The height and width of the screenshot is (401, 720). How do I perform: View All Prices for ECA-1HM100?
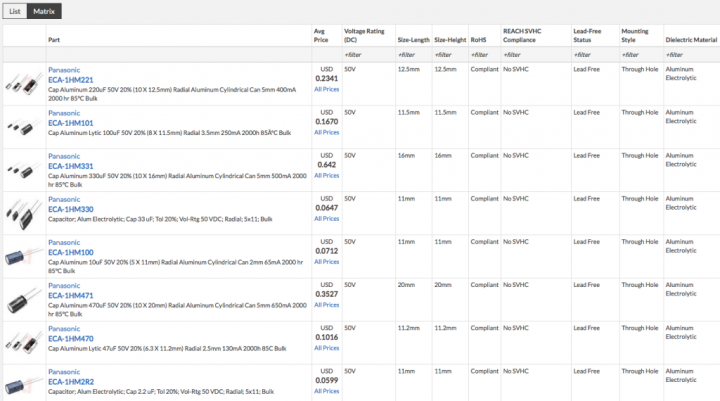point(326,262)
